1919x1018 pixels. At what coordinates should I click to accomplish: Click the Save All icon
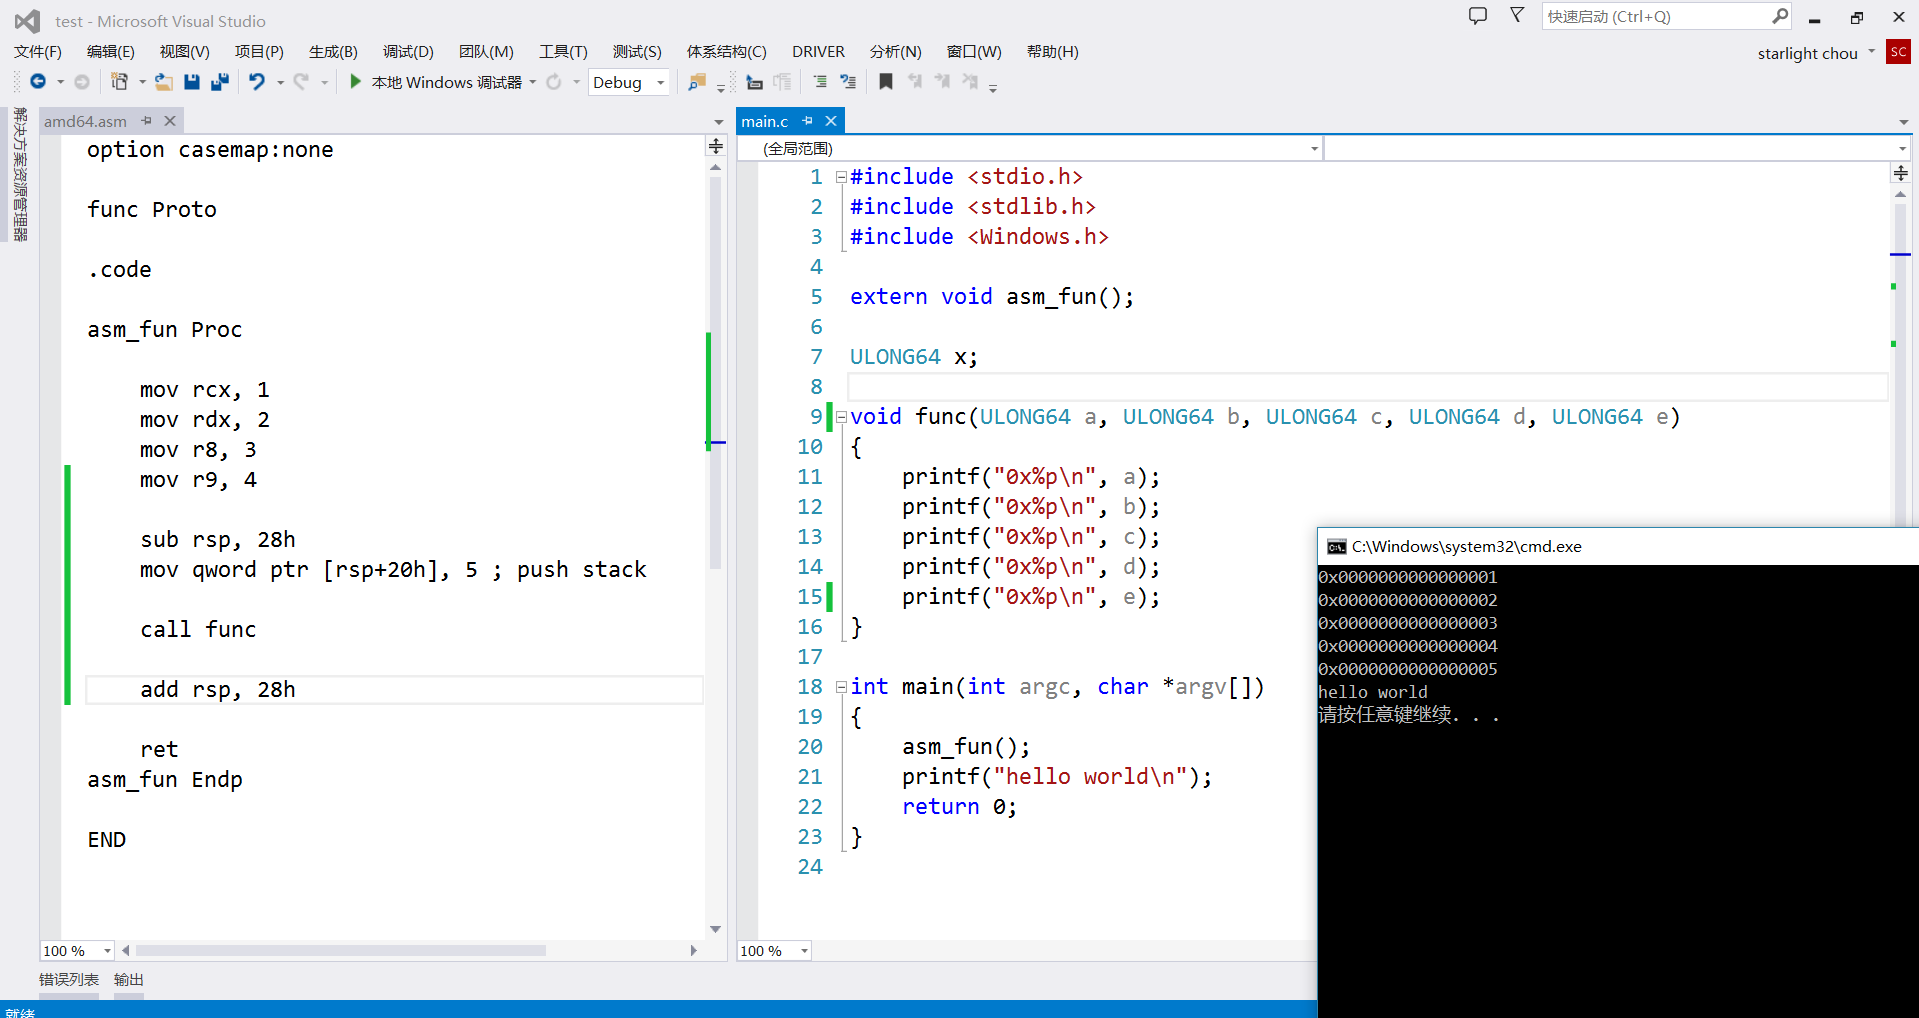click(220, 82)
